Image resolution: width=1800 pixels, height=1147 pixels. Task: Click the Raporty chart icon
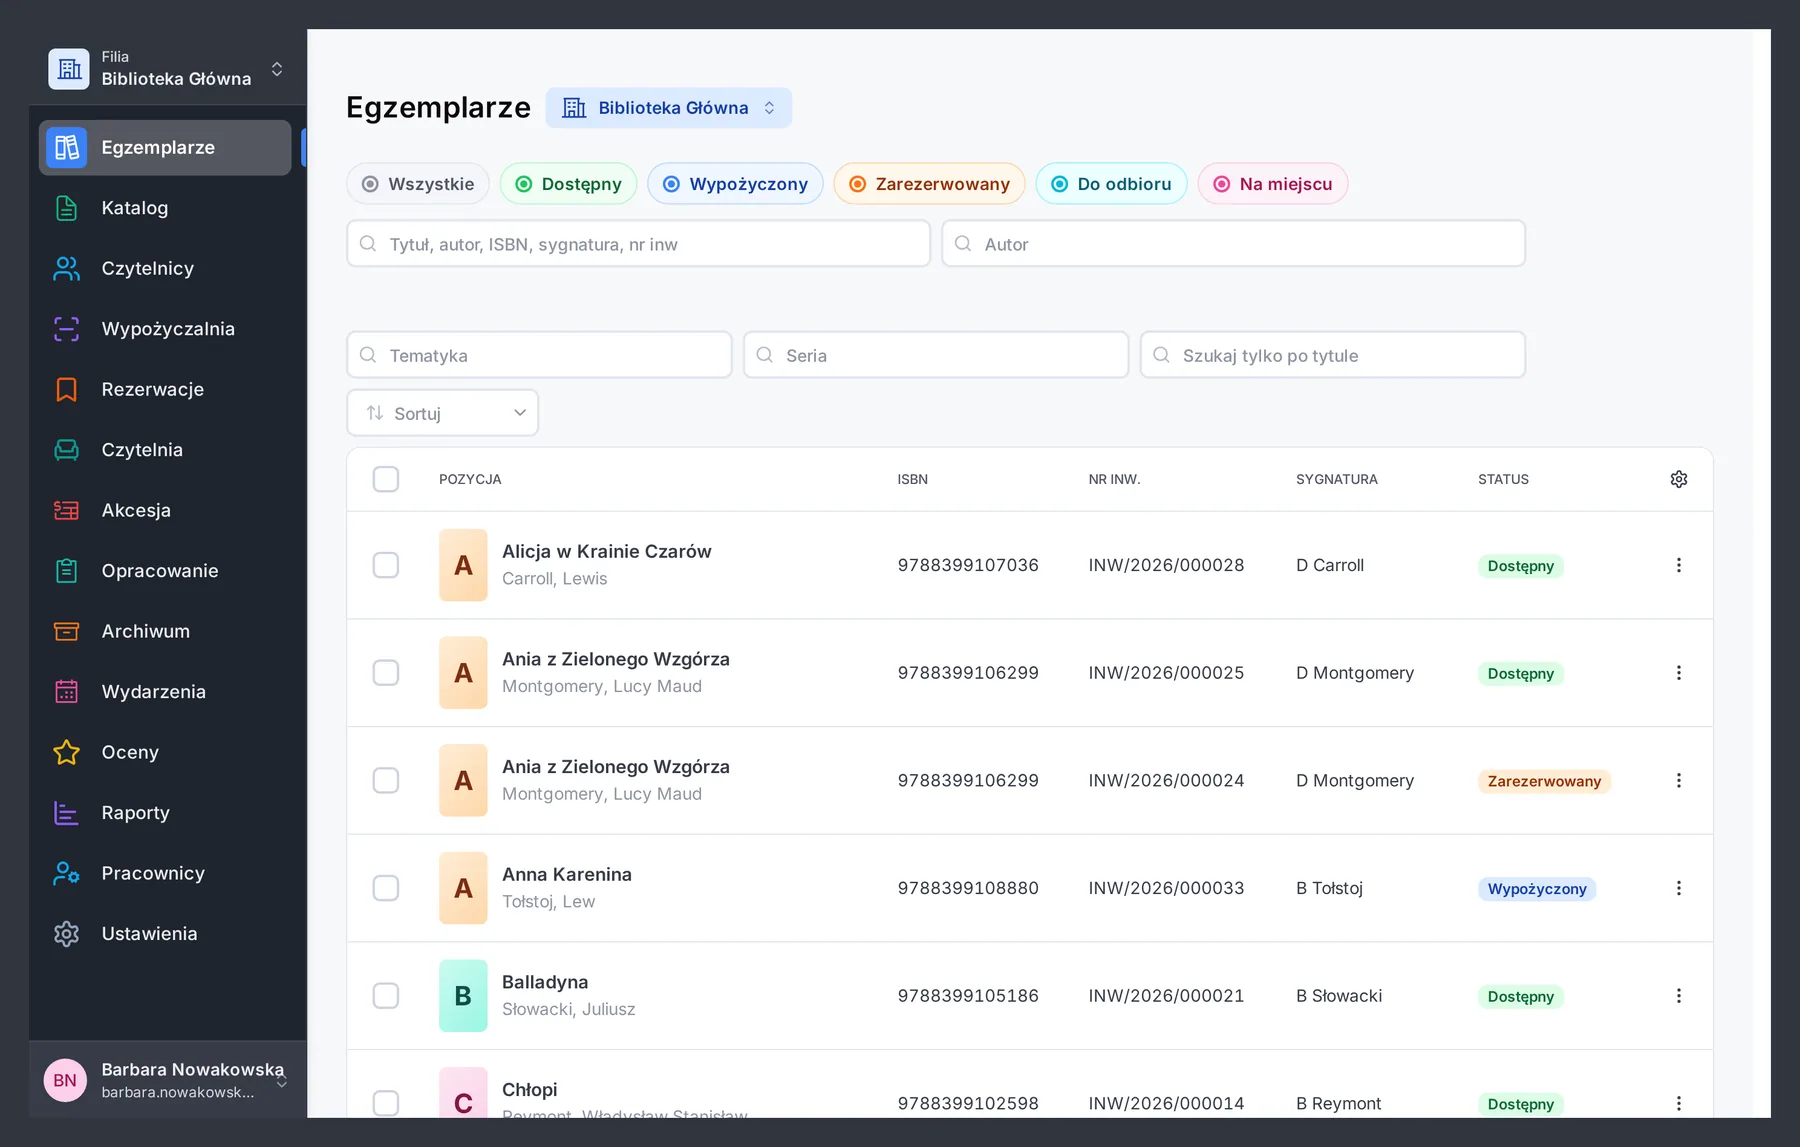[66, 813]
